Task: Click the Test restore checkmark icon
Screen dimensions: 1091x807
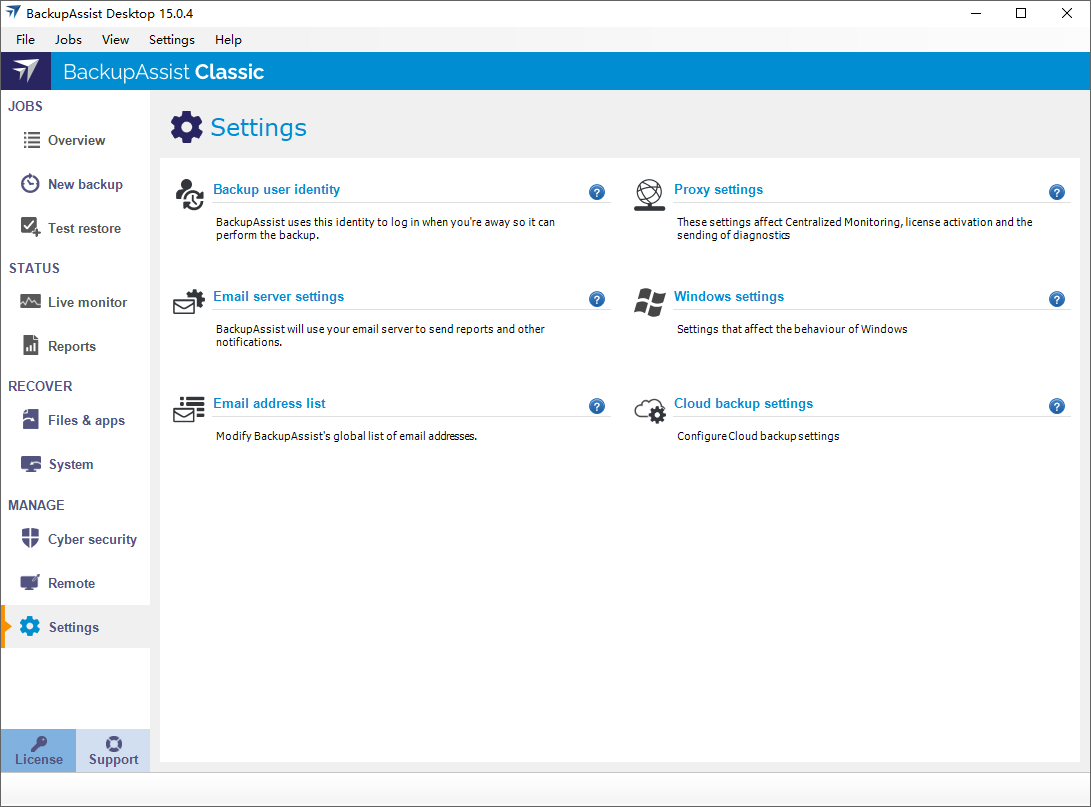Action: [x=31, y=227]
